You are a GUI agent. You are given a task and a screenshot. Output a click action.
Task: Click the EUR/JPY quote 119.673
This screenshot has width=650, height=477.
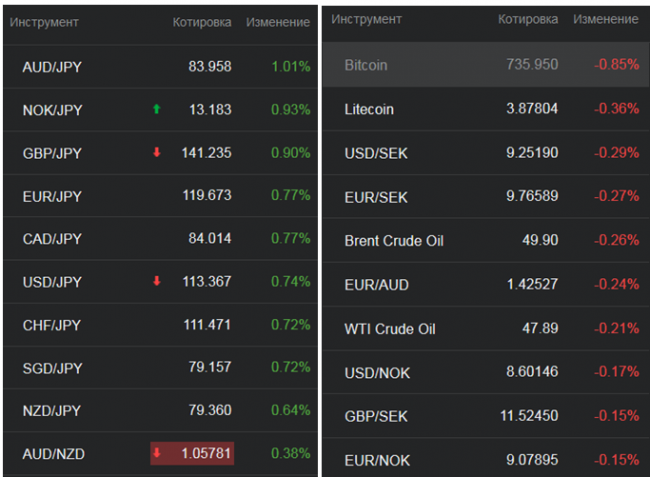click(209, 195)
